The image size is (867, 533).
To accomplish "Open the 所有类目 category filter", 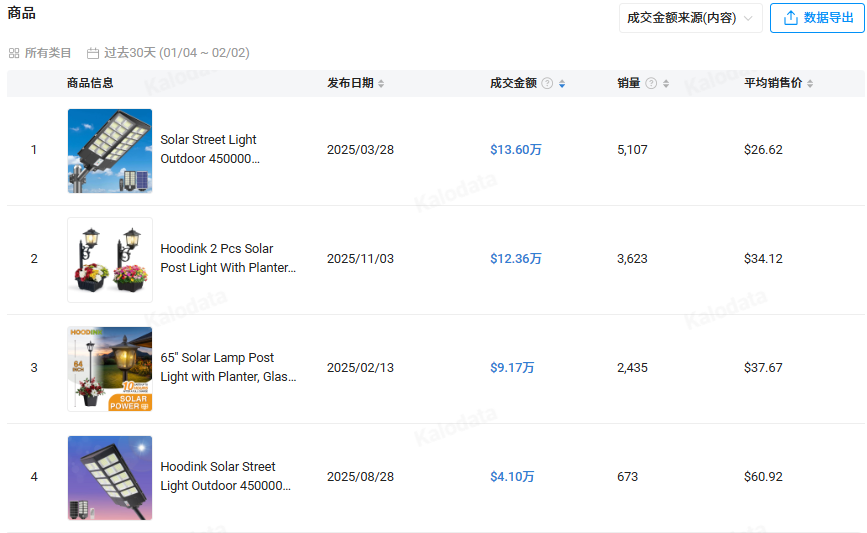I will coord(47,53).
